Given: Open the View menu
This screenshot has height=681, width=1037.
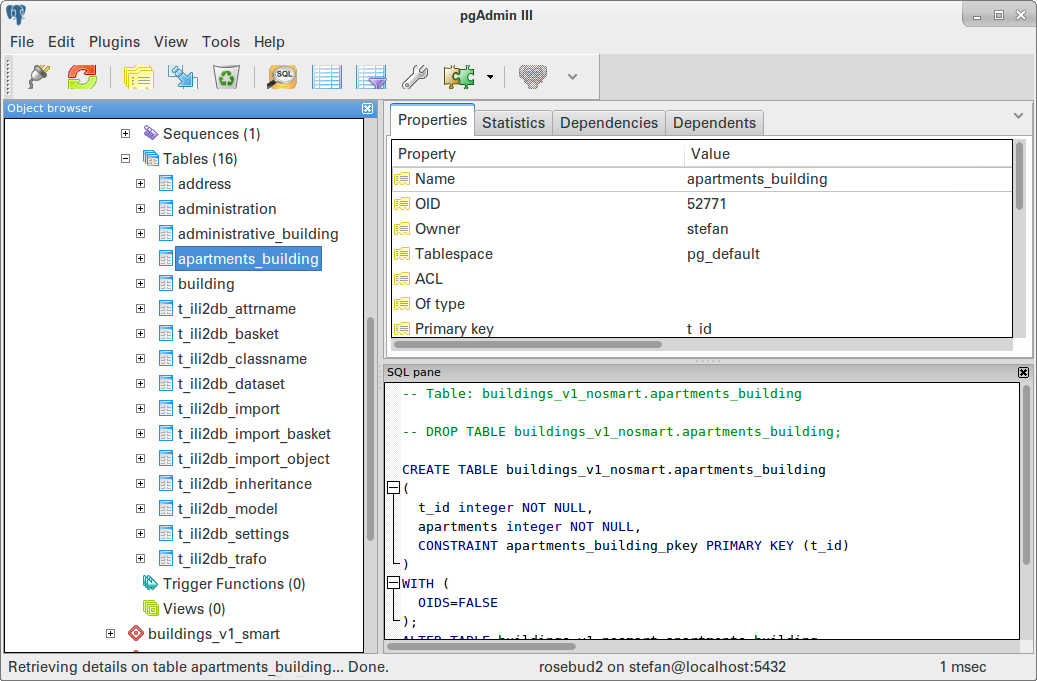Looking at the screenshot, I should point(171,42).
